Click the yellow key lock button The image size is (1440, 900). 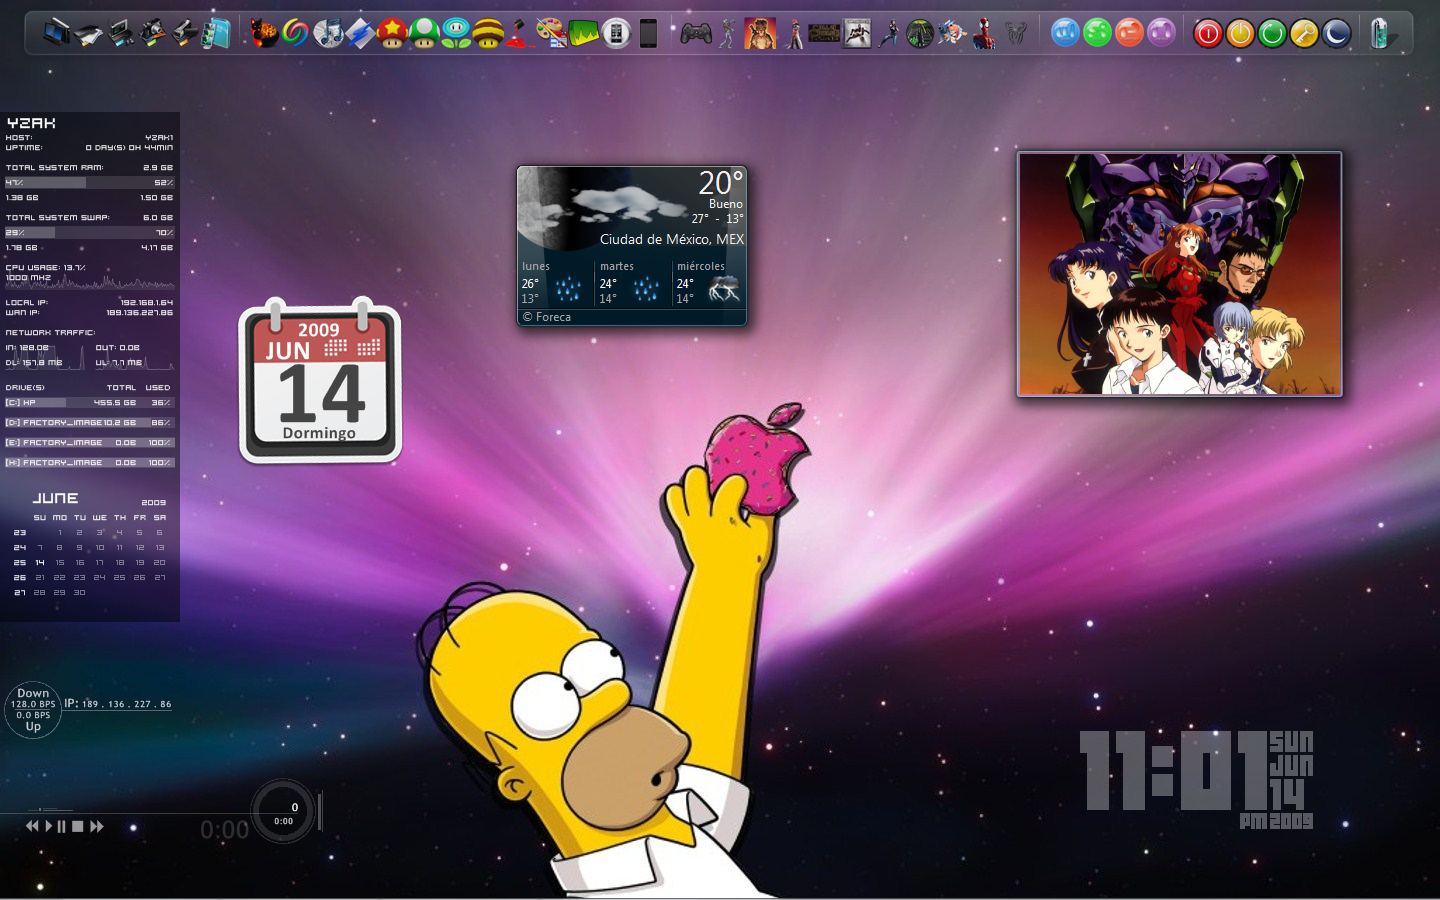pos(1304,34)
